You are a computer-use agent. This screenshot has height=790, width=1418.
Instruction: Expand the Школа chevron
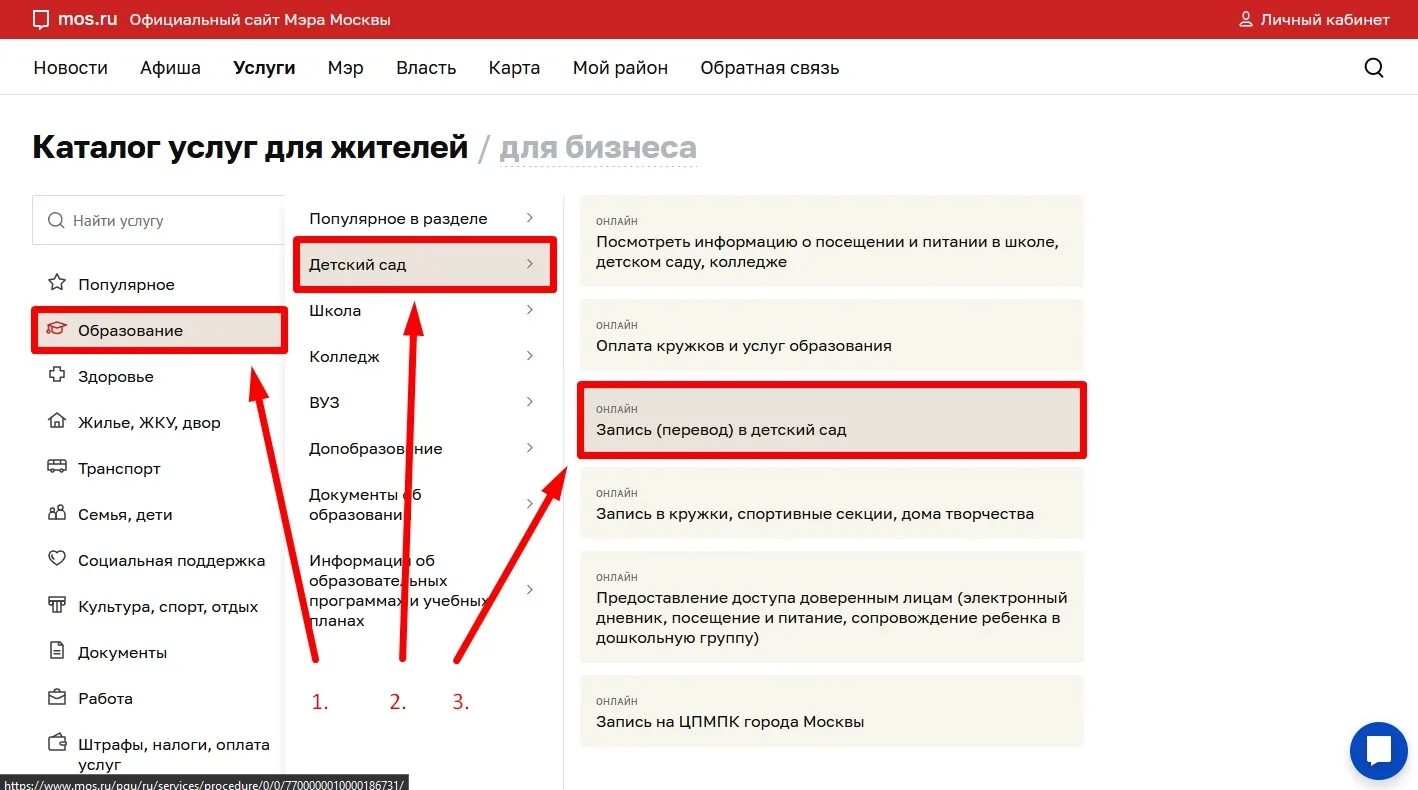[x=530, y=310]
